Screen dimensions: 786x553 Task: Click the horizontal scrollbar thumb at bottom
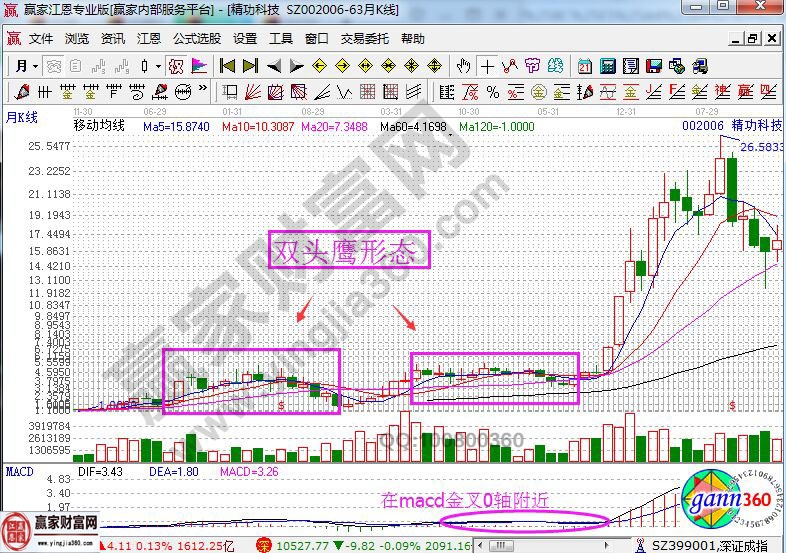(500, 545)
